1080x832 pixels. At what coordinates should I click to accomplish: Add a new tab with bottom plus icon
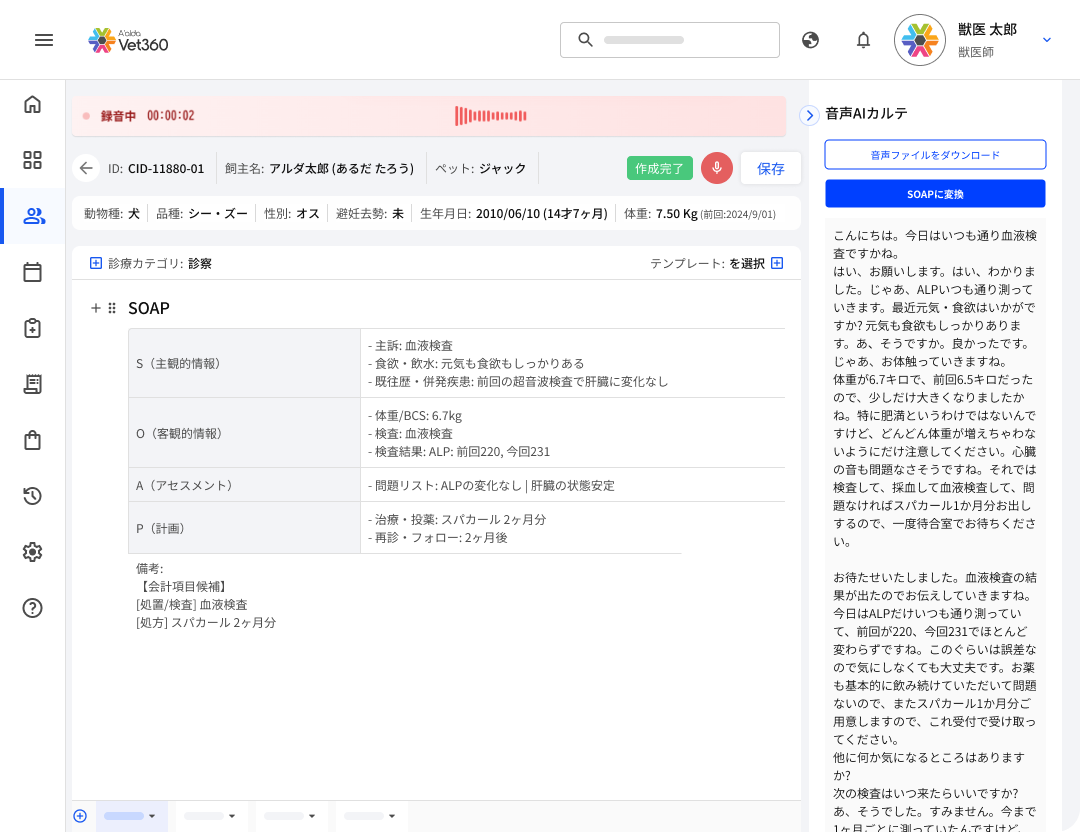point(80,816)
